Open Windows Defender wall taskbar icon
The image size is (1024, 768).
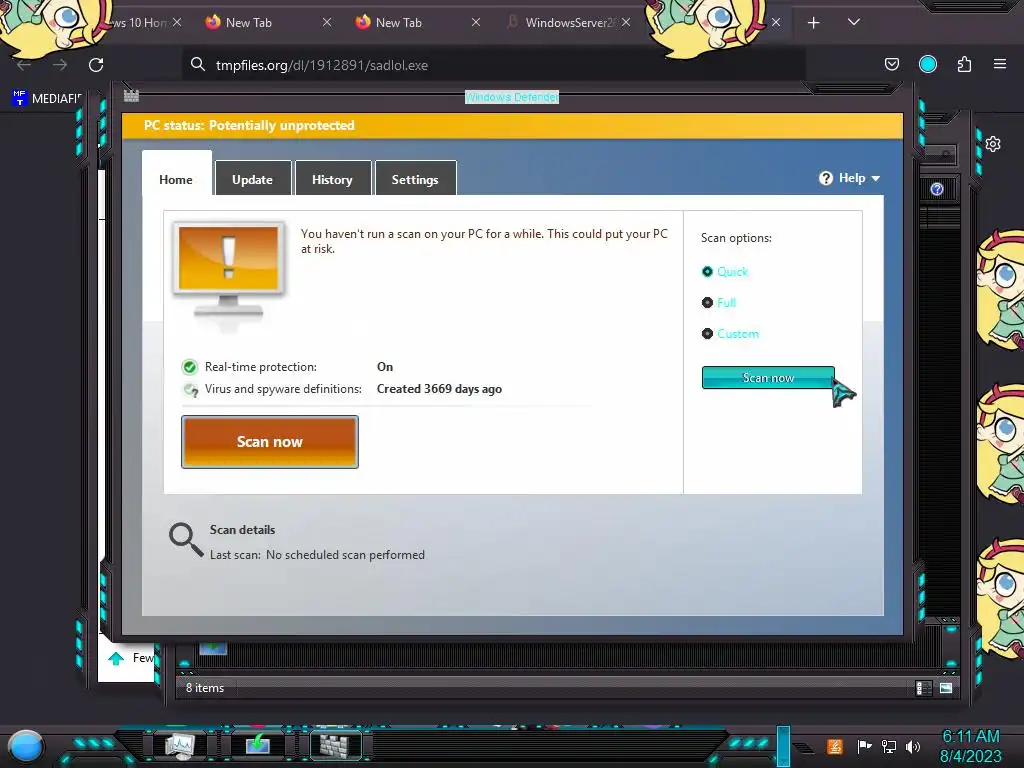335,745
